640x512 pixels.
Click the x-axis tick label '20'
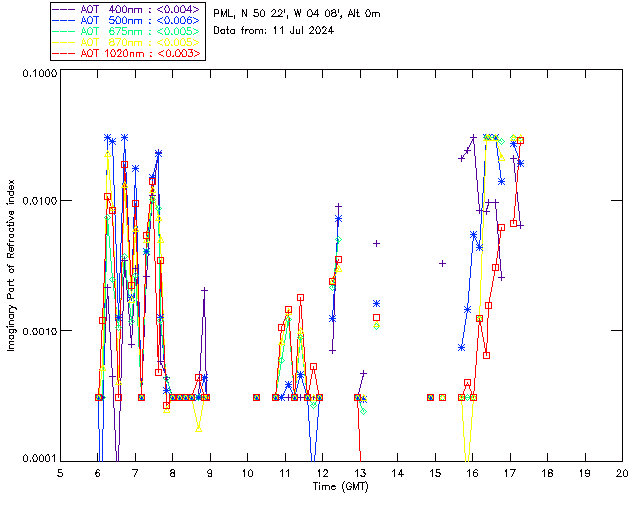pyautogui.click(x=622, y=473)
